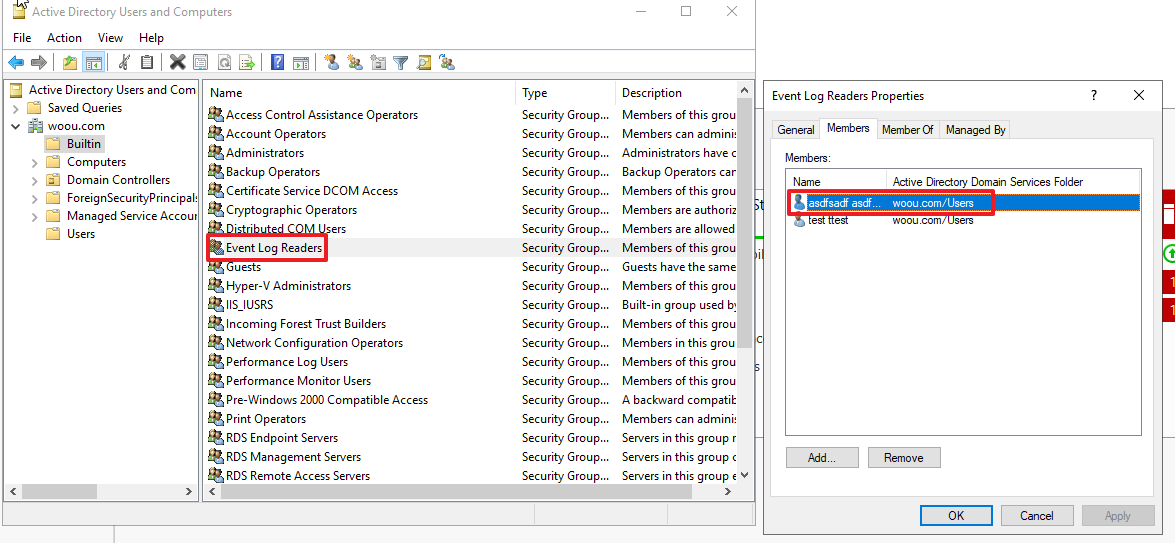Screen dimensions: 1175x543
Task: Expand the Domain Controllers node
Action: 34,180
